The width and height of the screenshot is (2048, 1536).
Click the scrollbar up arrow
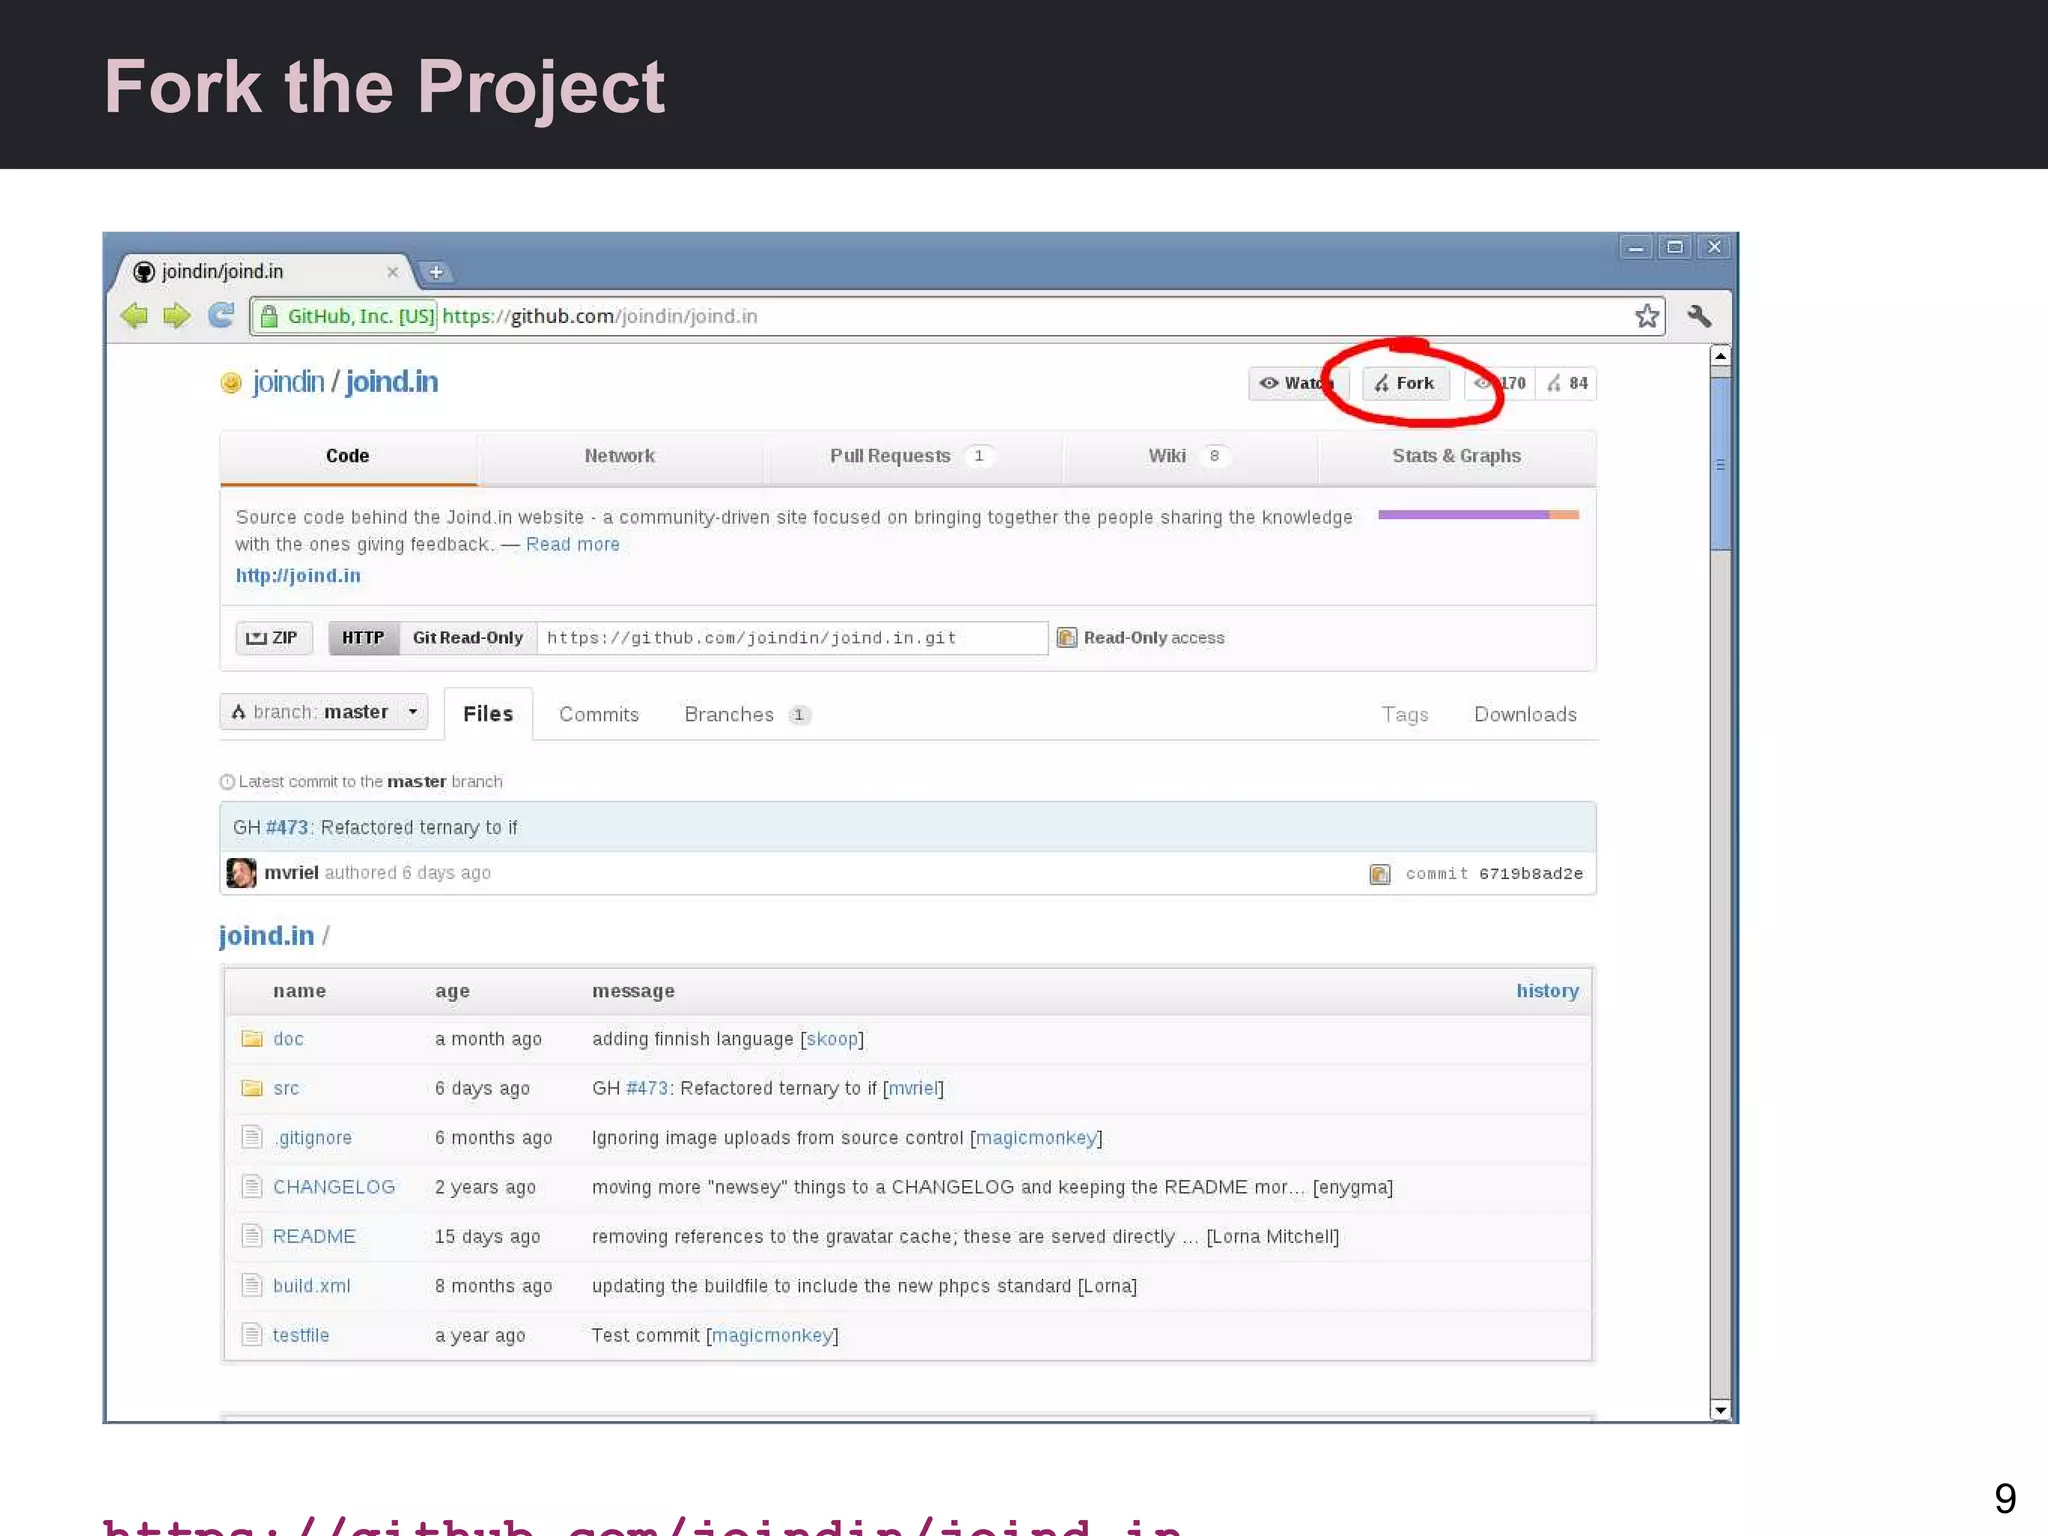point(1720,356)
